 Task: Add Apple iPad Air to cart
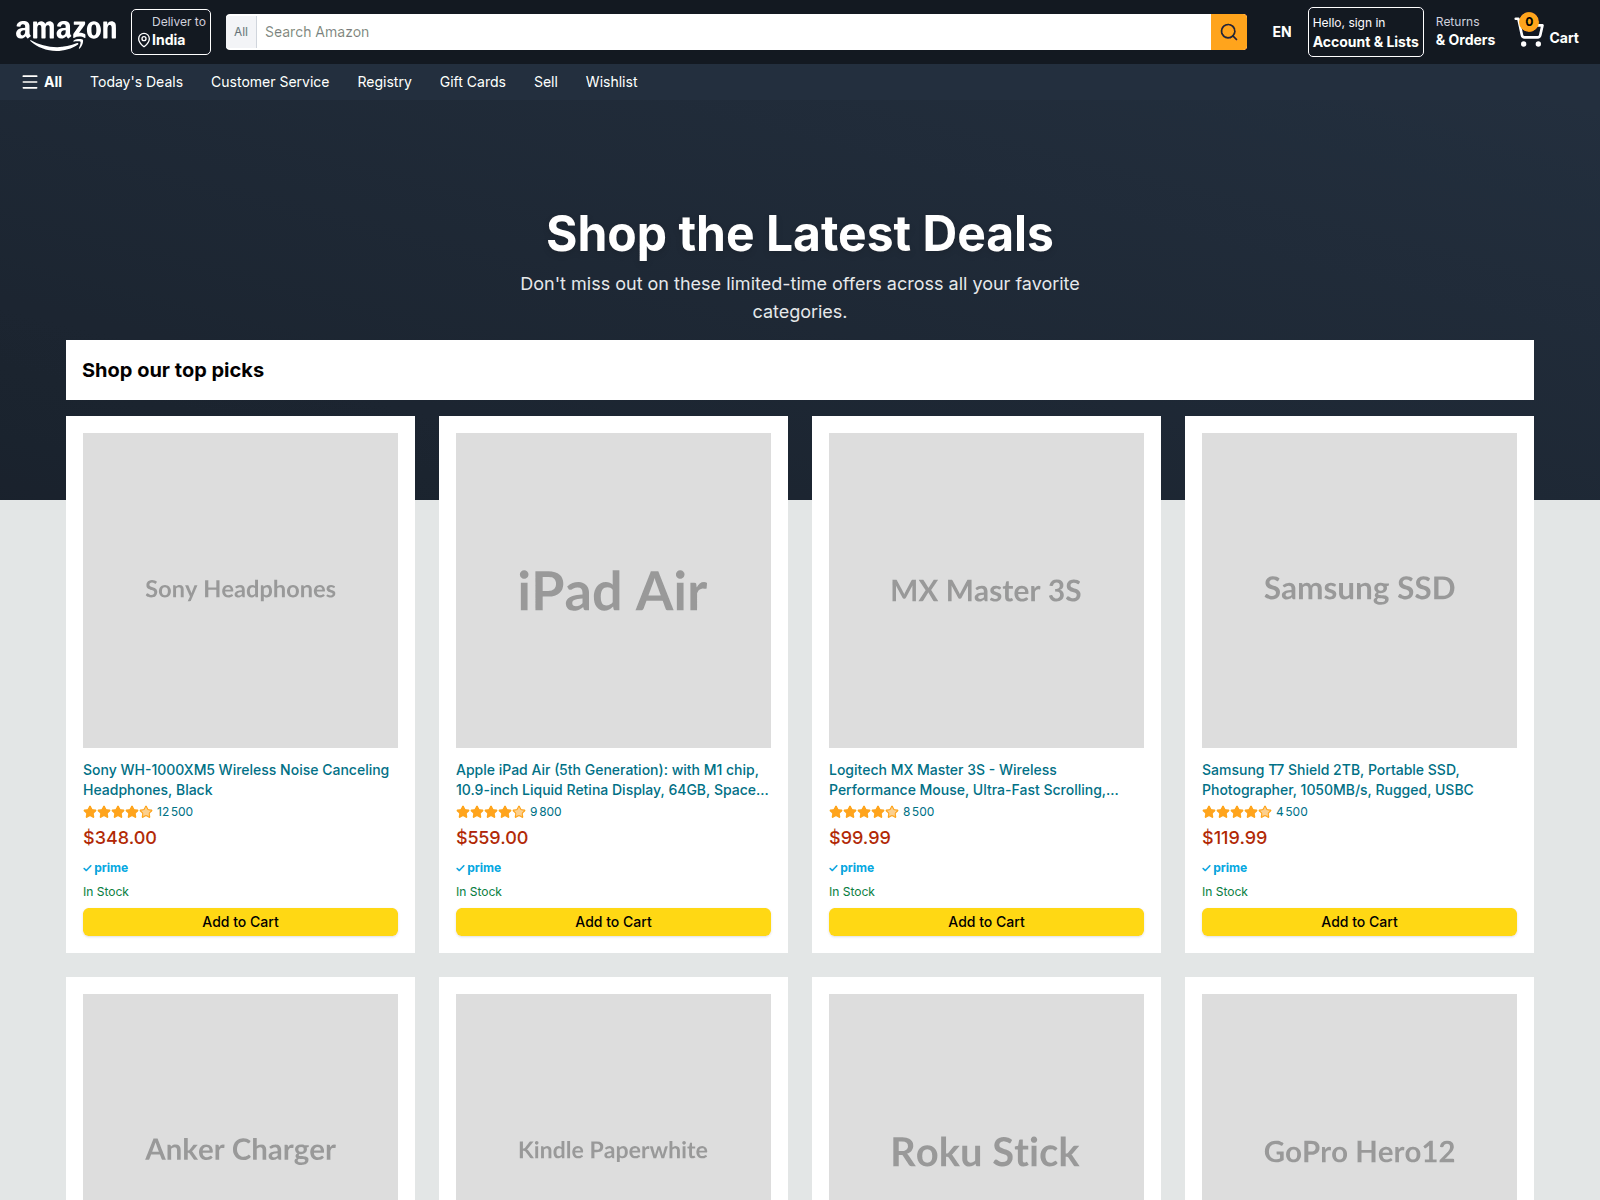point(613,922)
